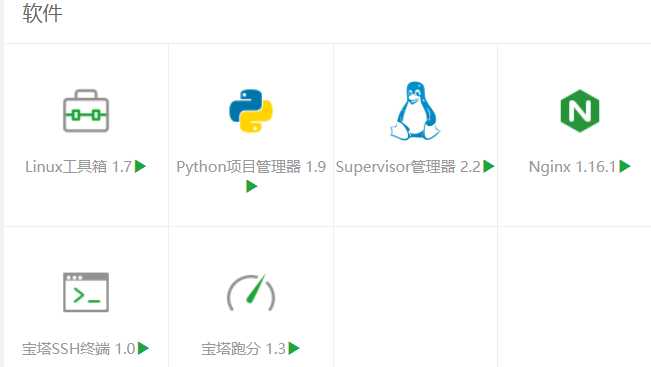Select the 宝塔跑分 1.3 label

(243, 348)
